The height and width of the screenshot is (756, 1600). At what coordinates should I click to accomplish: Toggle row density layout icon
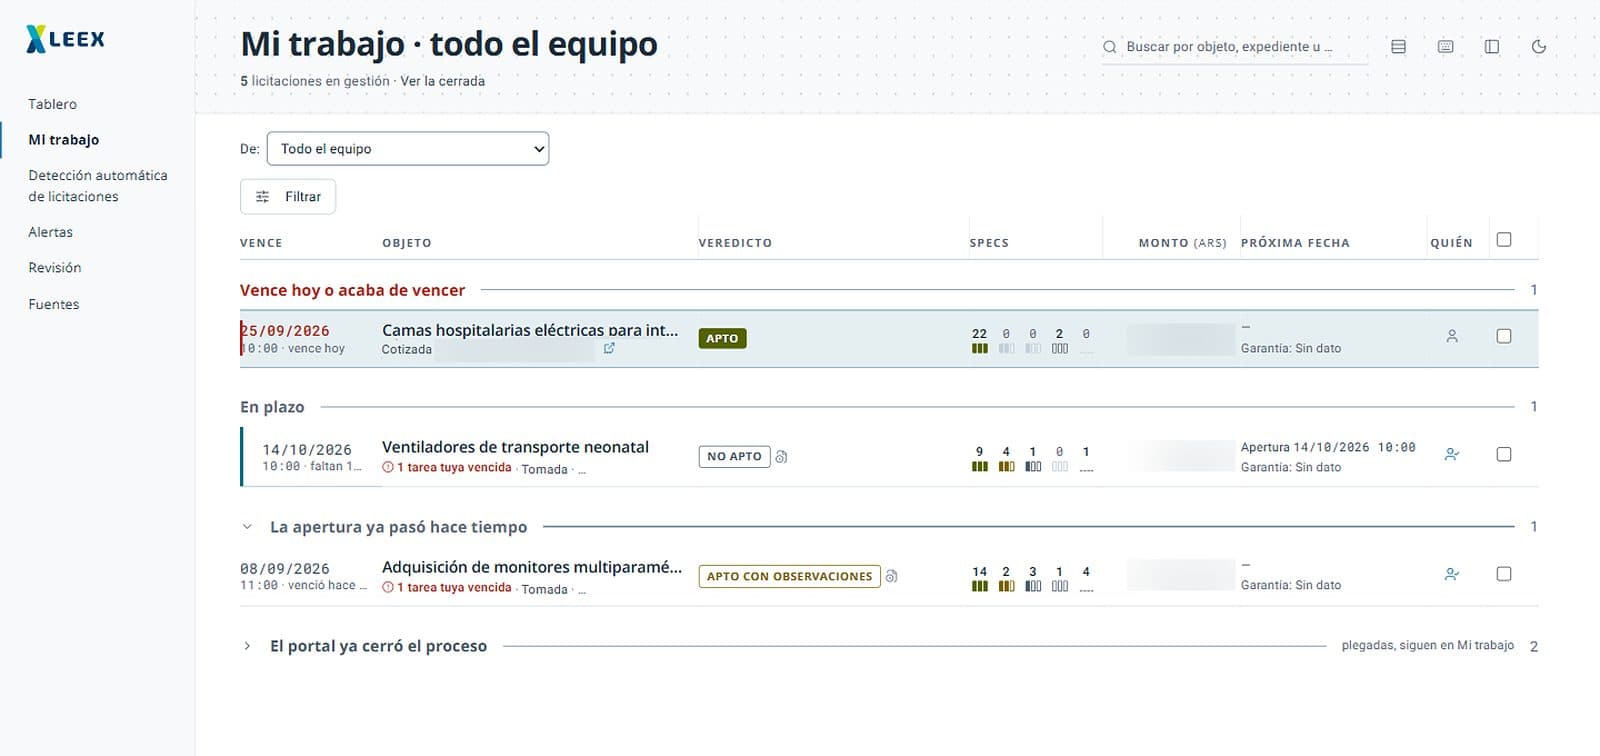pos(1398,47)
